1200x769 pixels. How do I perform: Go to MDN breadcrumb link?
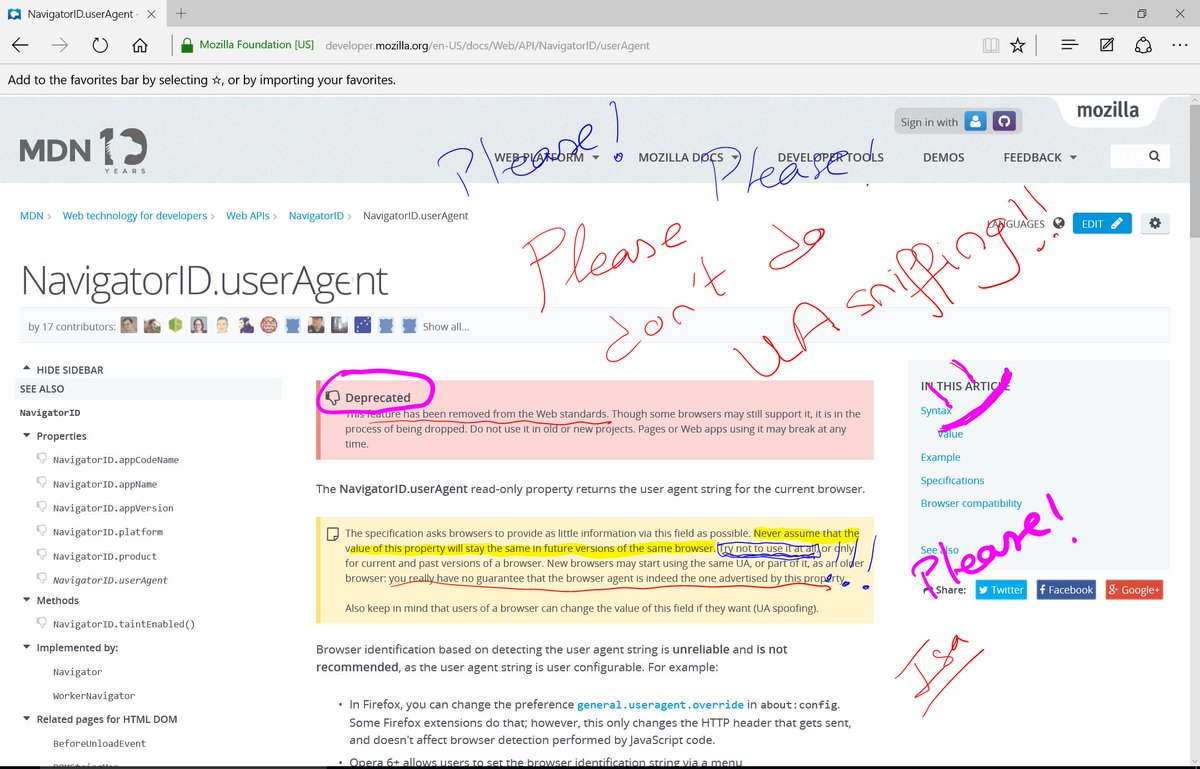point(32,215)
